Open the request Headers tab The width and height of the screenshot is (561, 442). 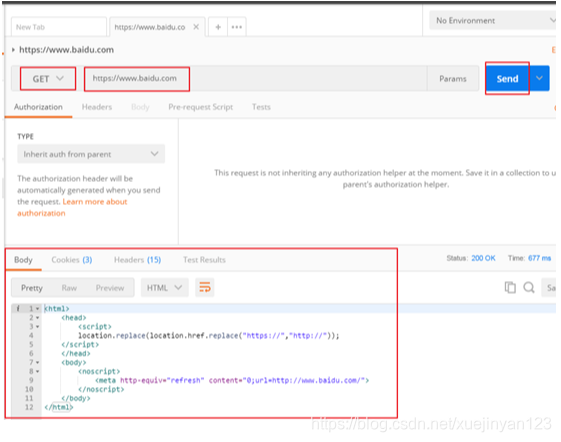tap(97, 107)
